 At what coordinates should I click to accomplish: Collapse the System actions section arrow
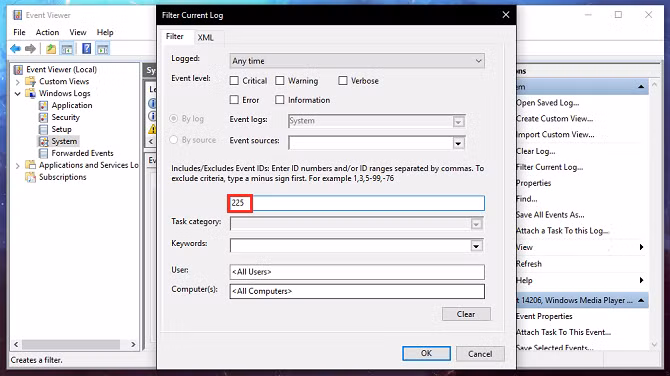[641, 87]
